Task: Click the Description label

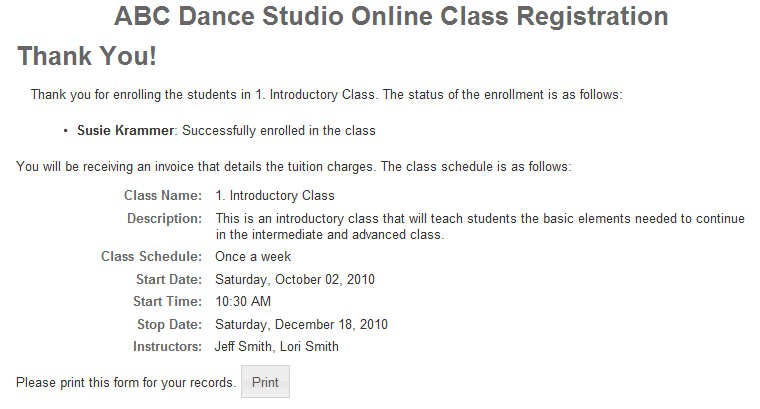Action: click(164, 219)
